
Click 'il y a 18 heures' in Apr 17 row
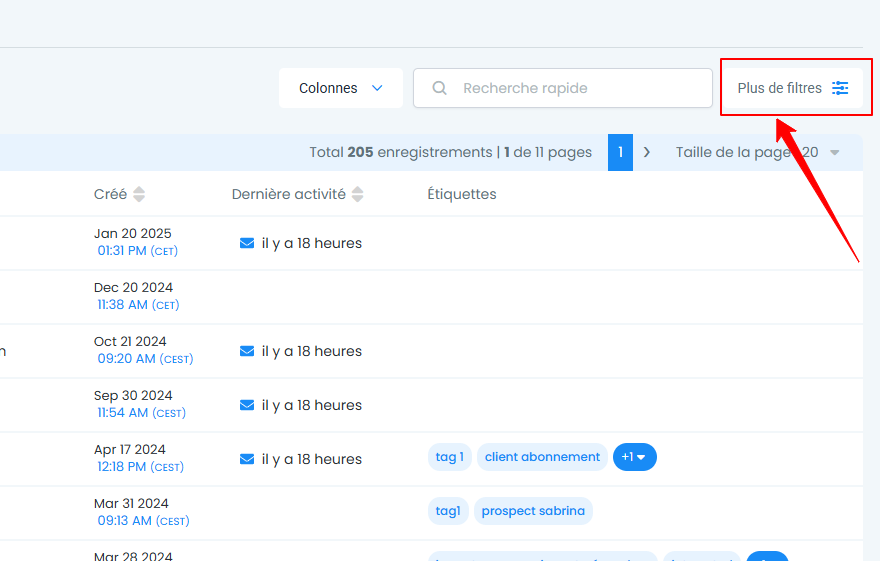pyautogui.click(x=311, y=459)
